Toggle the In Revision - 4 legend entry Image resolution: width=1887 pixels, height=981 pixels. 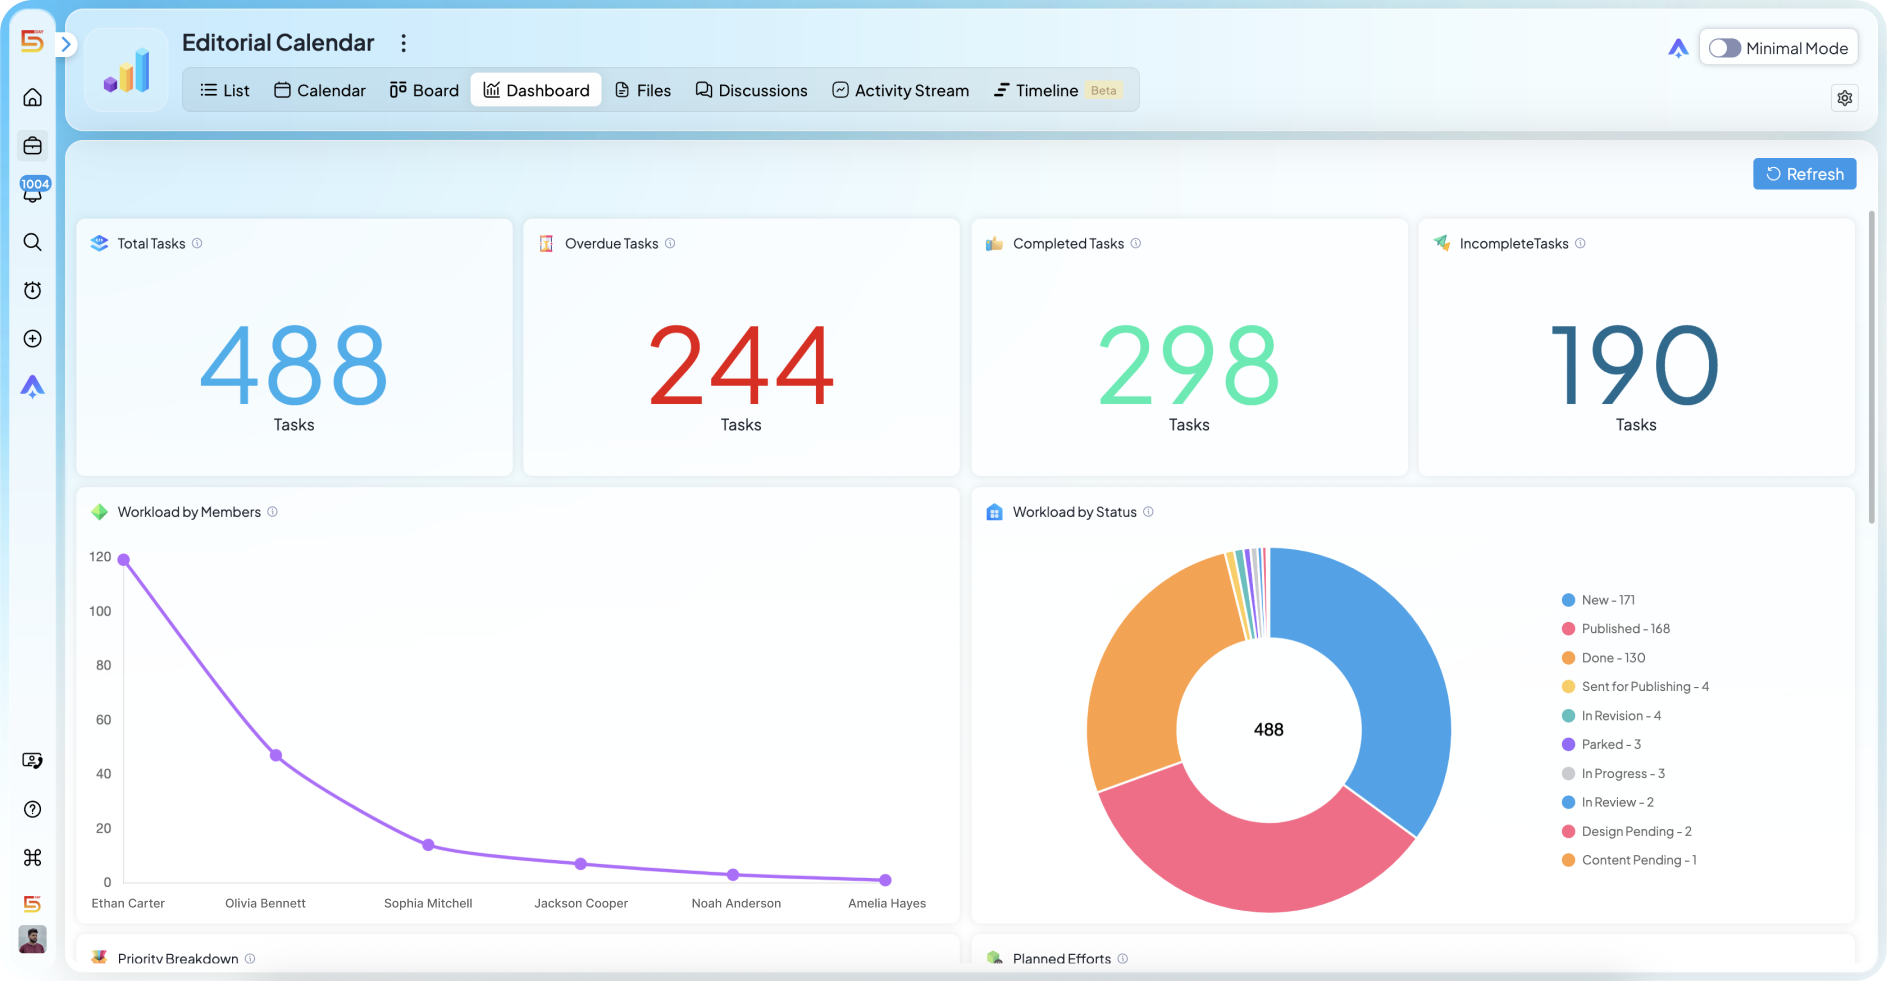1611,716
